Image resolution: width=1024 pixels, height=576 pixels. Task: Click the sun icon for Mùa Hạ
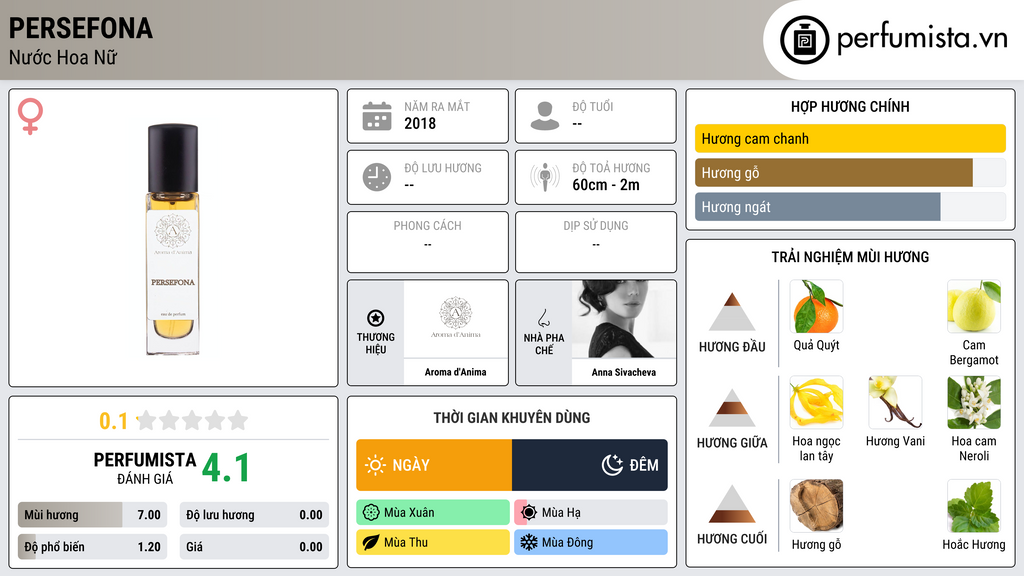point(529,513)
